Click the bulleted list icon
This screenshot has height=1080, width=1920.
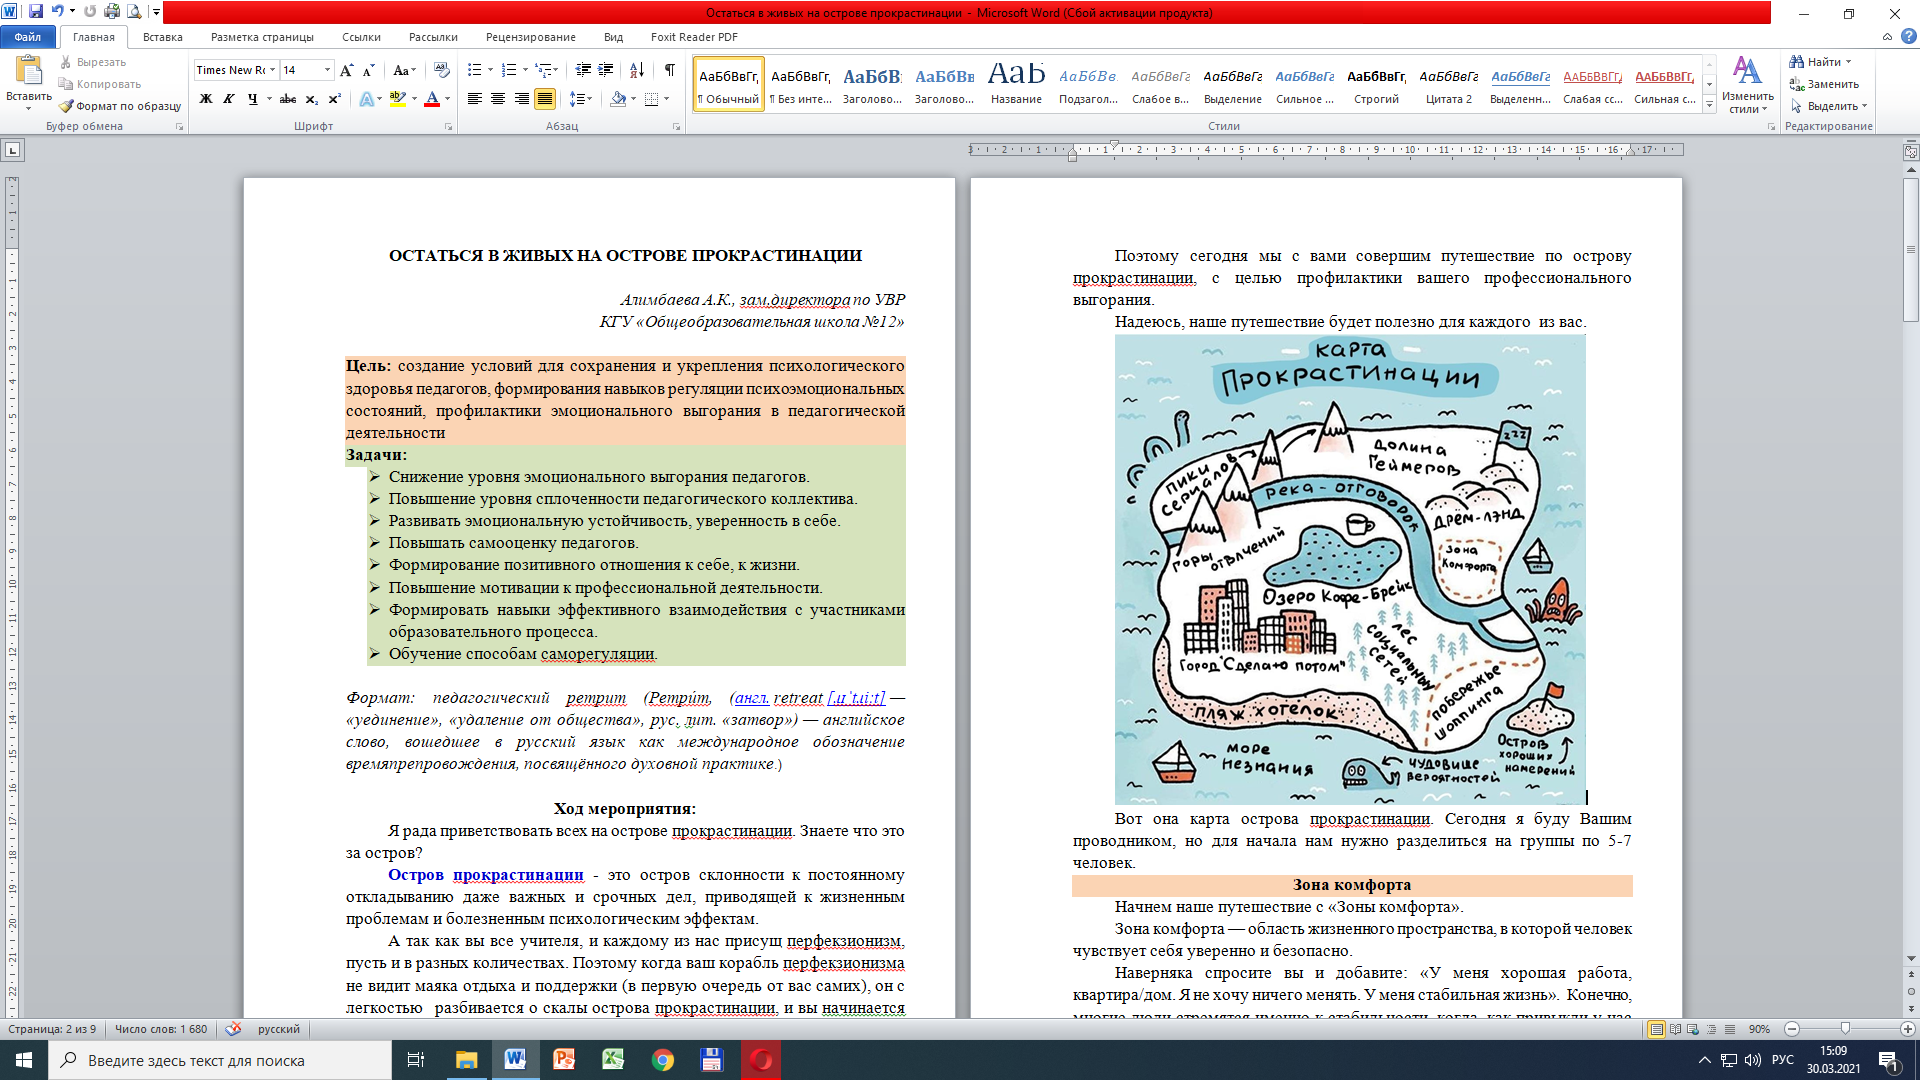474,70
